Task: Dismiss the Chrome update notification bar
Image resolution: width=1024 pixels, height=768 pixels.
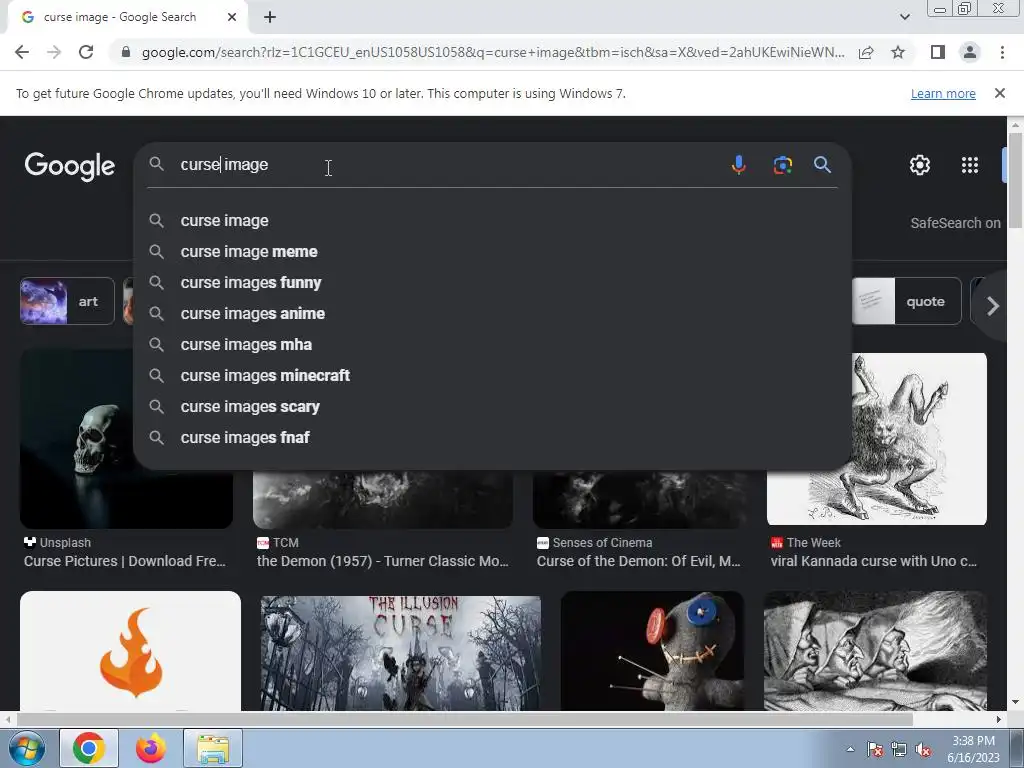Action: pyautogui.click(x=999, y=93)
